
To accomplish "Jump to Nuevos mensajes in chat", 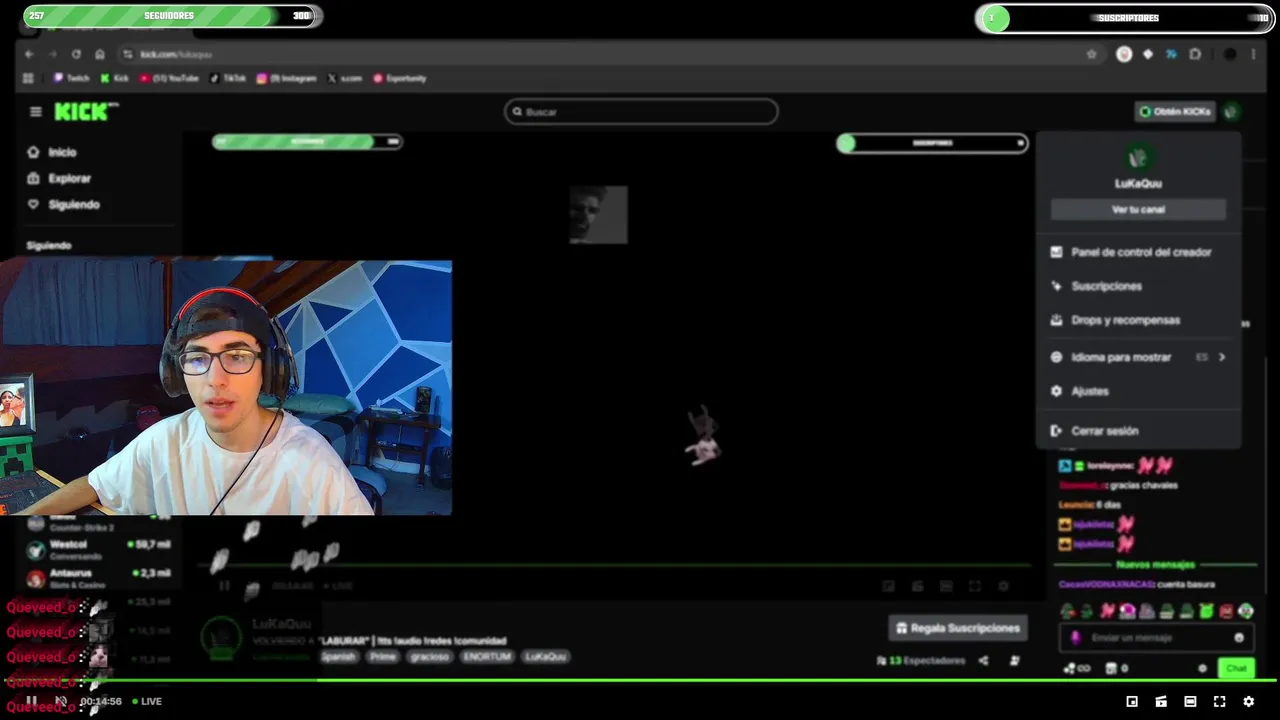I will click(1155, 564).
